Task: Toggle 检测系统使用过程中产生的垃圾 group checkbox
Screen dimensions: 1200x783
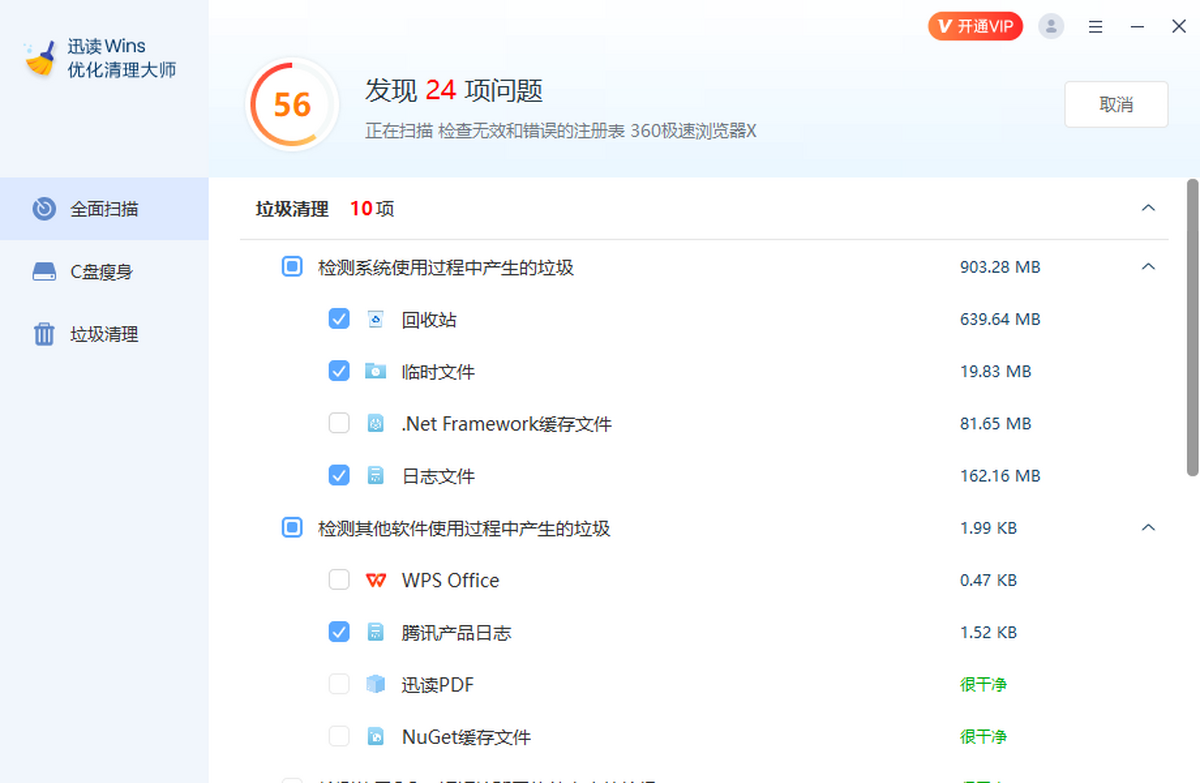Action: point(292,267)
